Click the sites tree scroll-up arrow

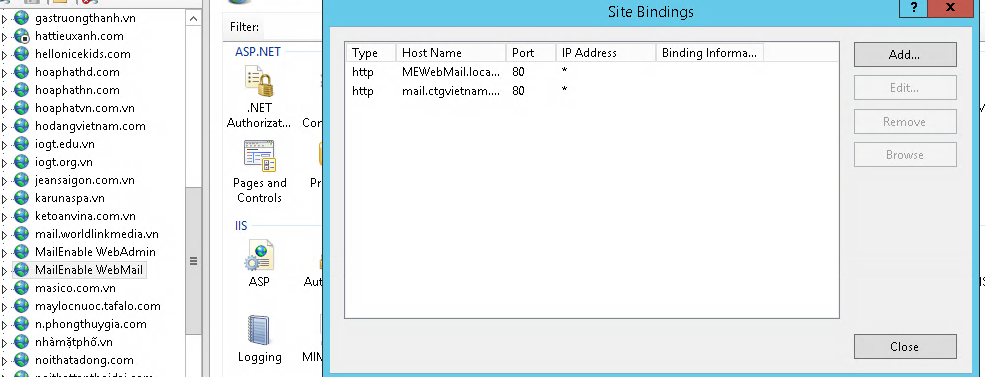(x=193, y=19)
